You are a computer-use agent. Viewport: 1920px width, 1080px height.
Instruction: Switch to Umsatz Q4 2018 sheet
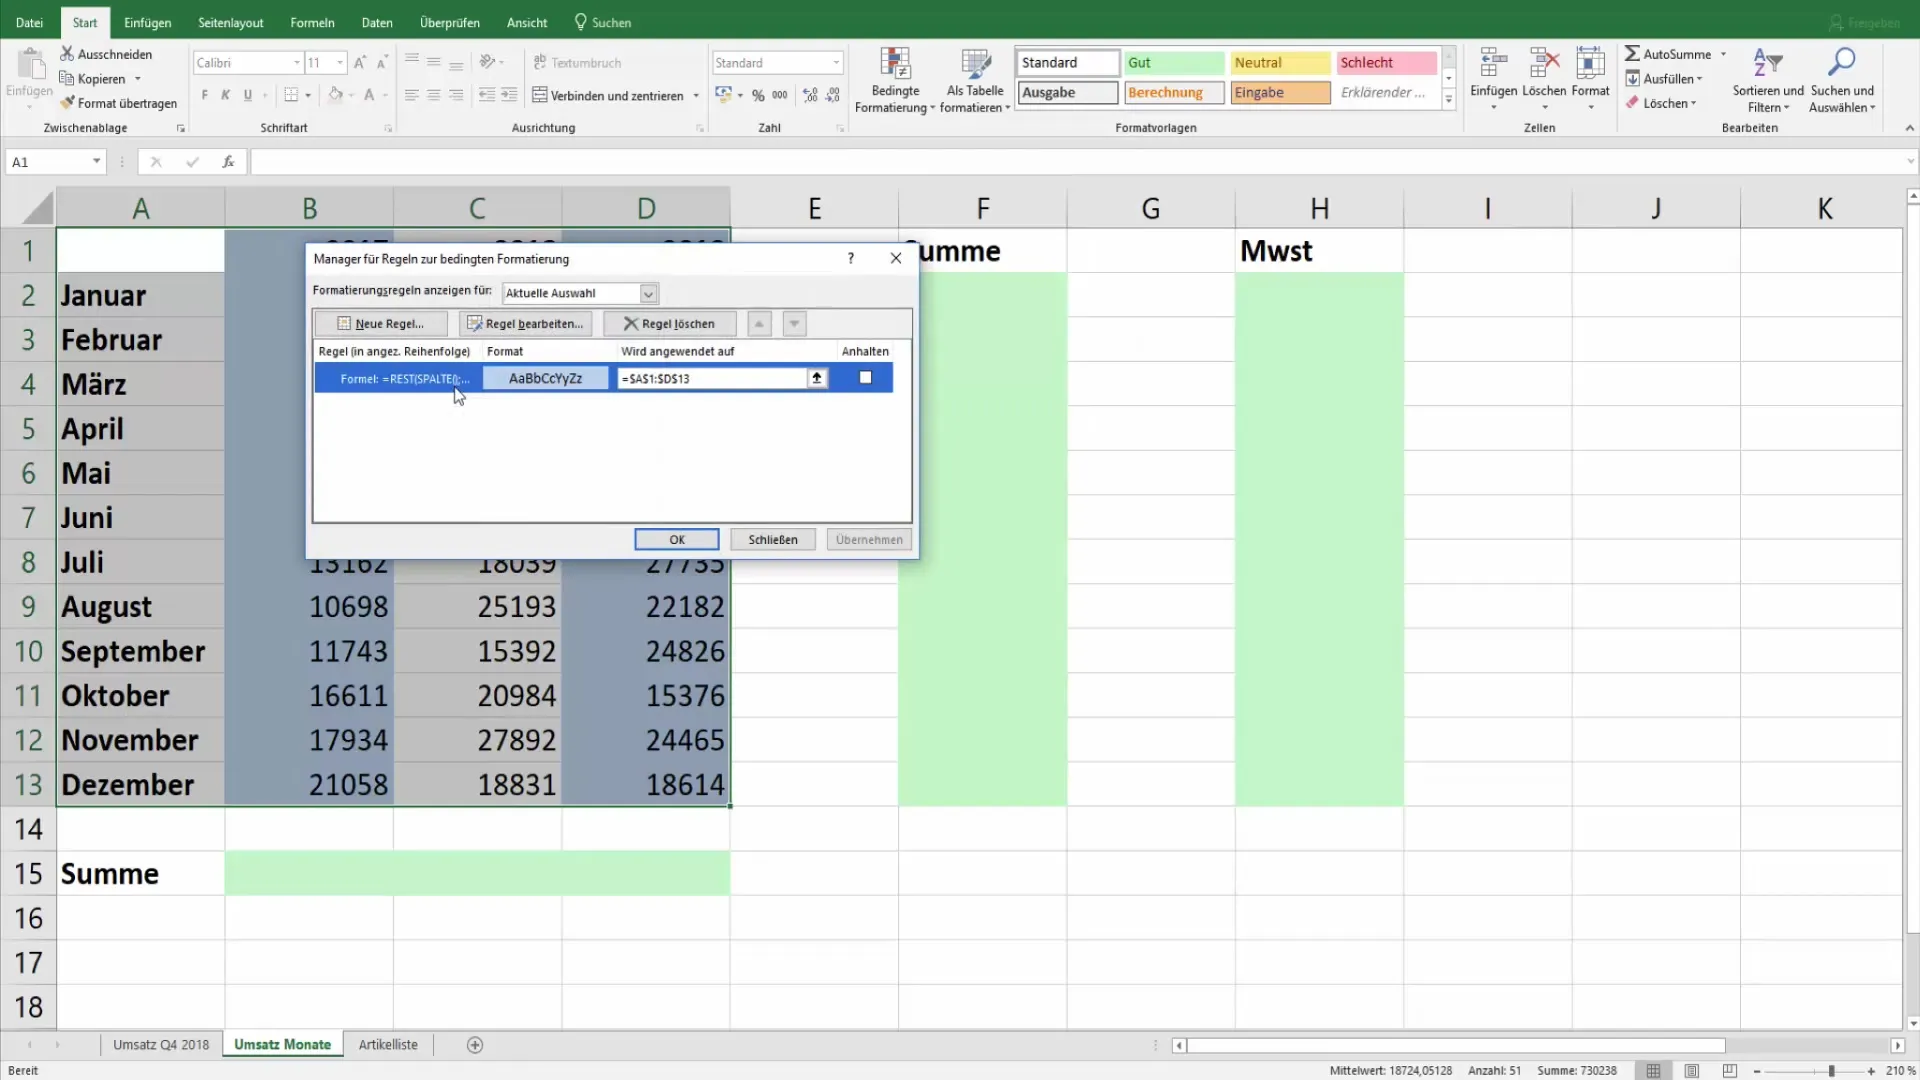click(x=161, y=1045)
